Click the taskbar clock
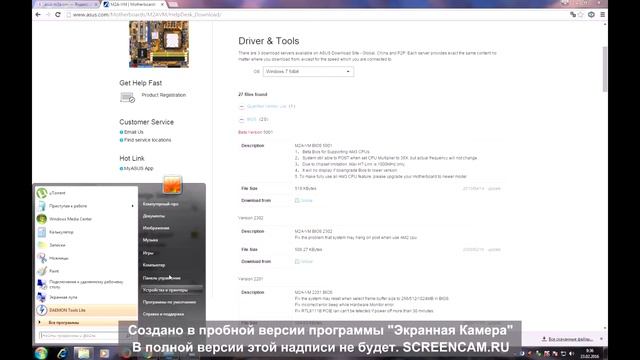The height and width of the screenshot is (360, 640). pyautogui.click(x=589, y=353)
